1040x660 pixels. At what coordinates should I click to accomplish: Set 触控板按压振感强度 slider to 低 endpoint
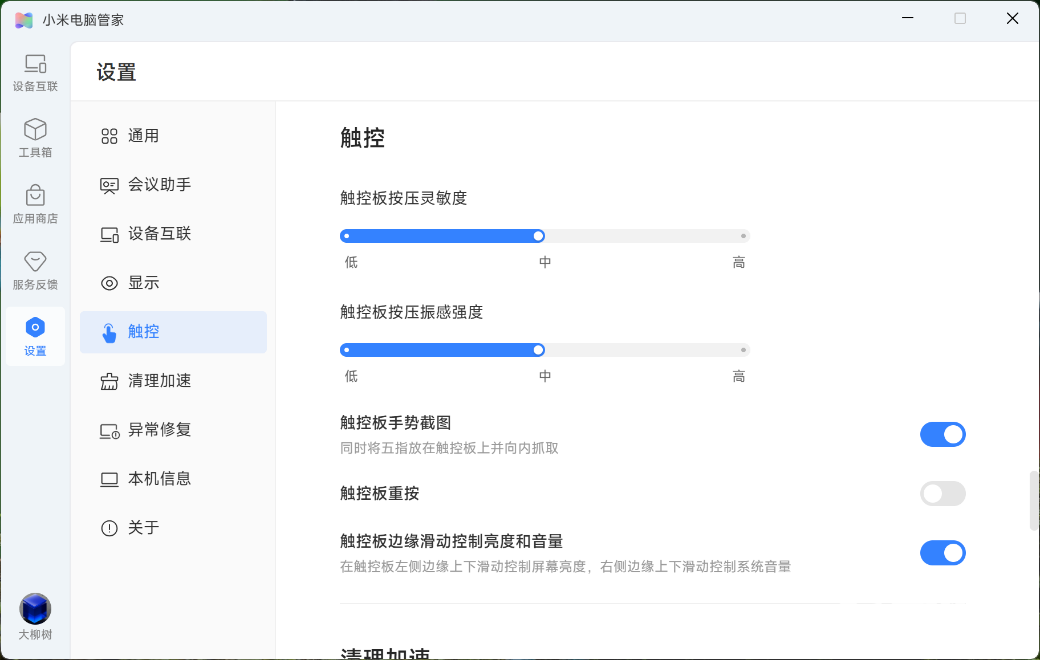point(345,350)
